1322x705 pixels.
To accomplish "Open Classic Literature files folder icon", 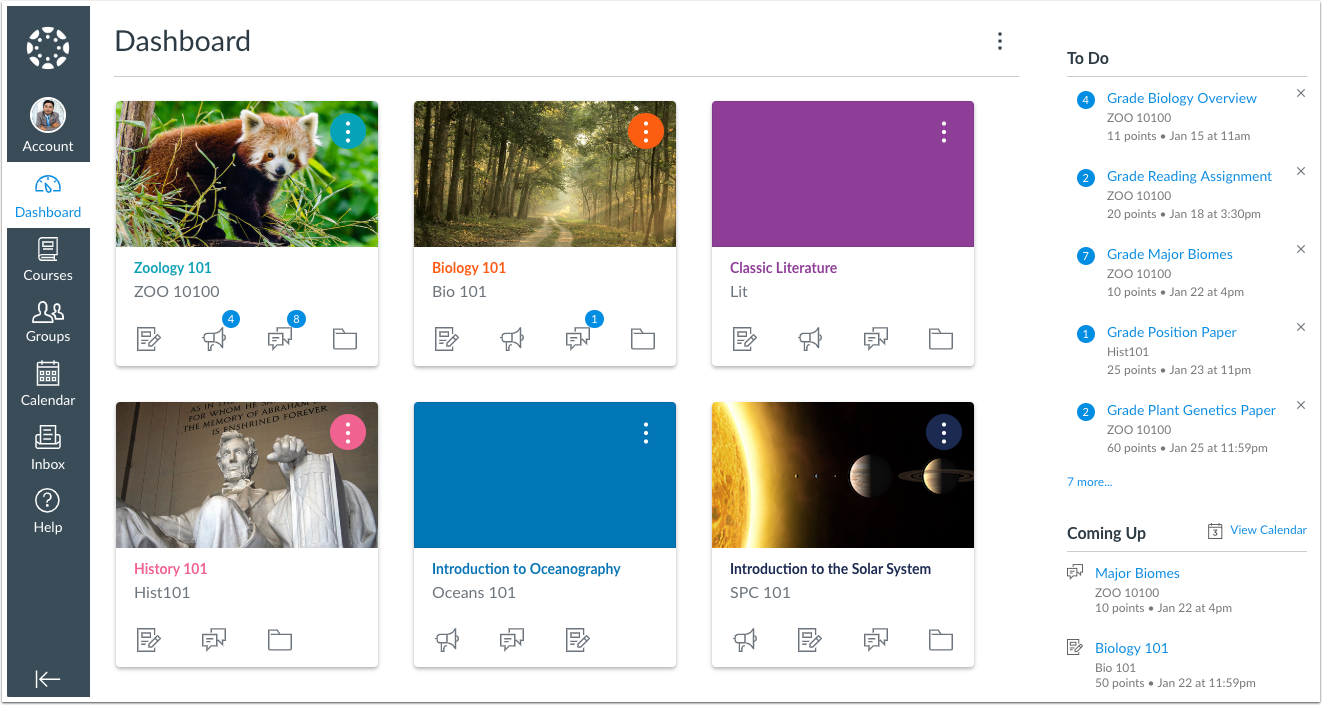I will (941, 340).
